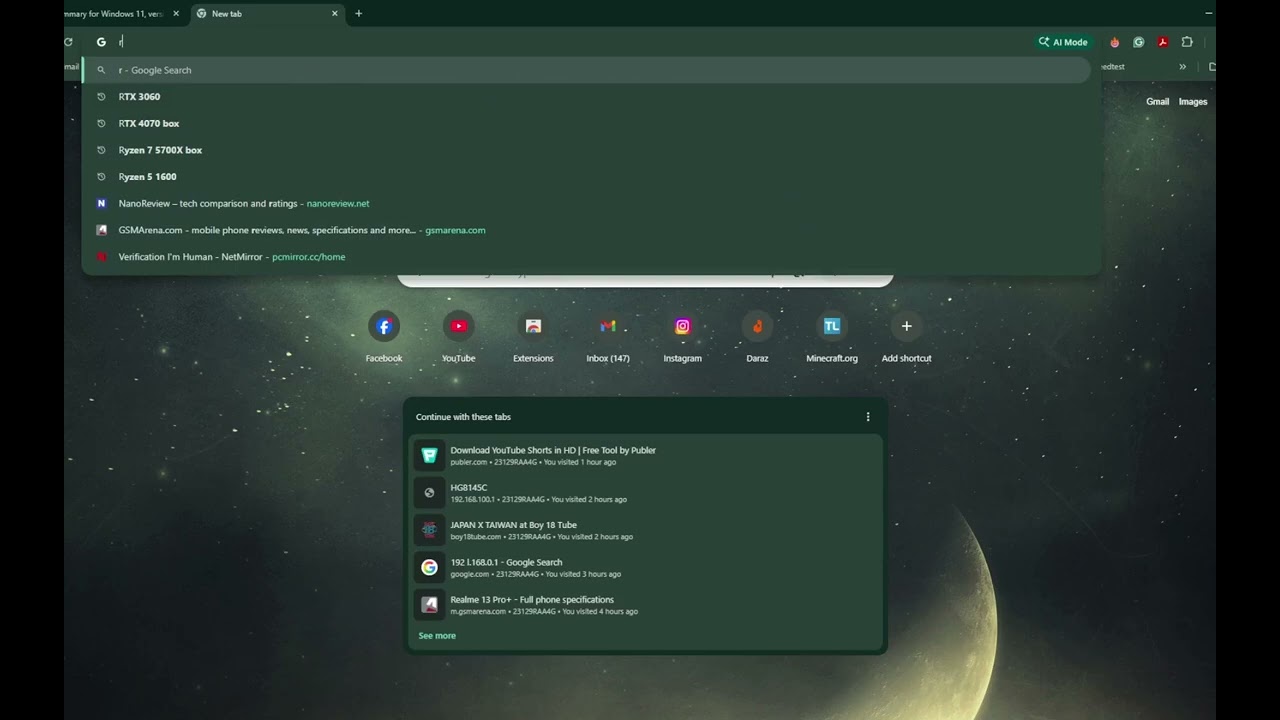Click the GSMArena favicon beside Realme 13 Pro+

click(429, 605)
